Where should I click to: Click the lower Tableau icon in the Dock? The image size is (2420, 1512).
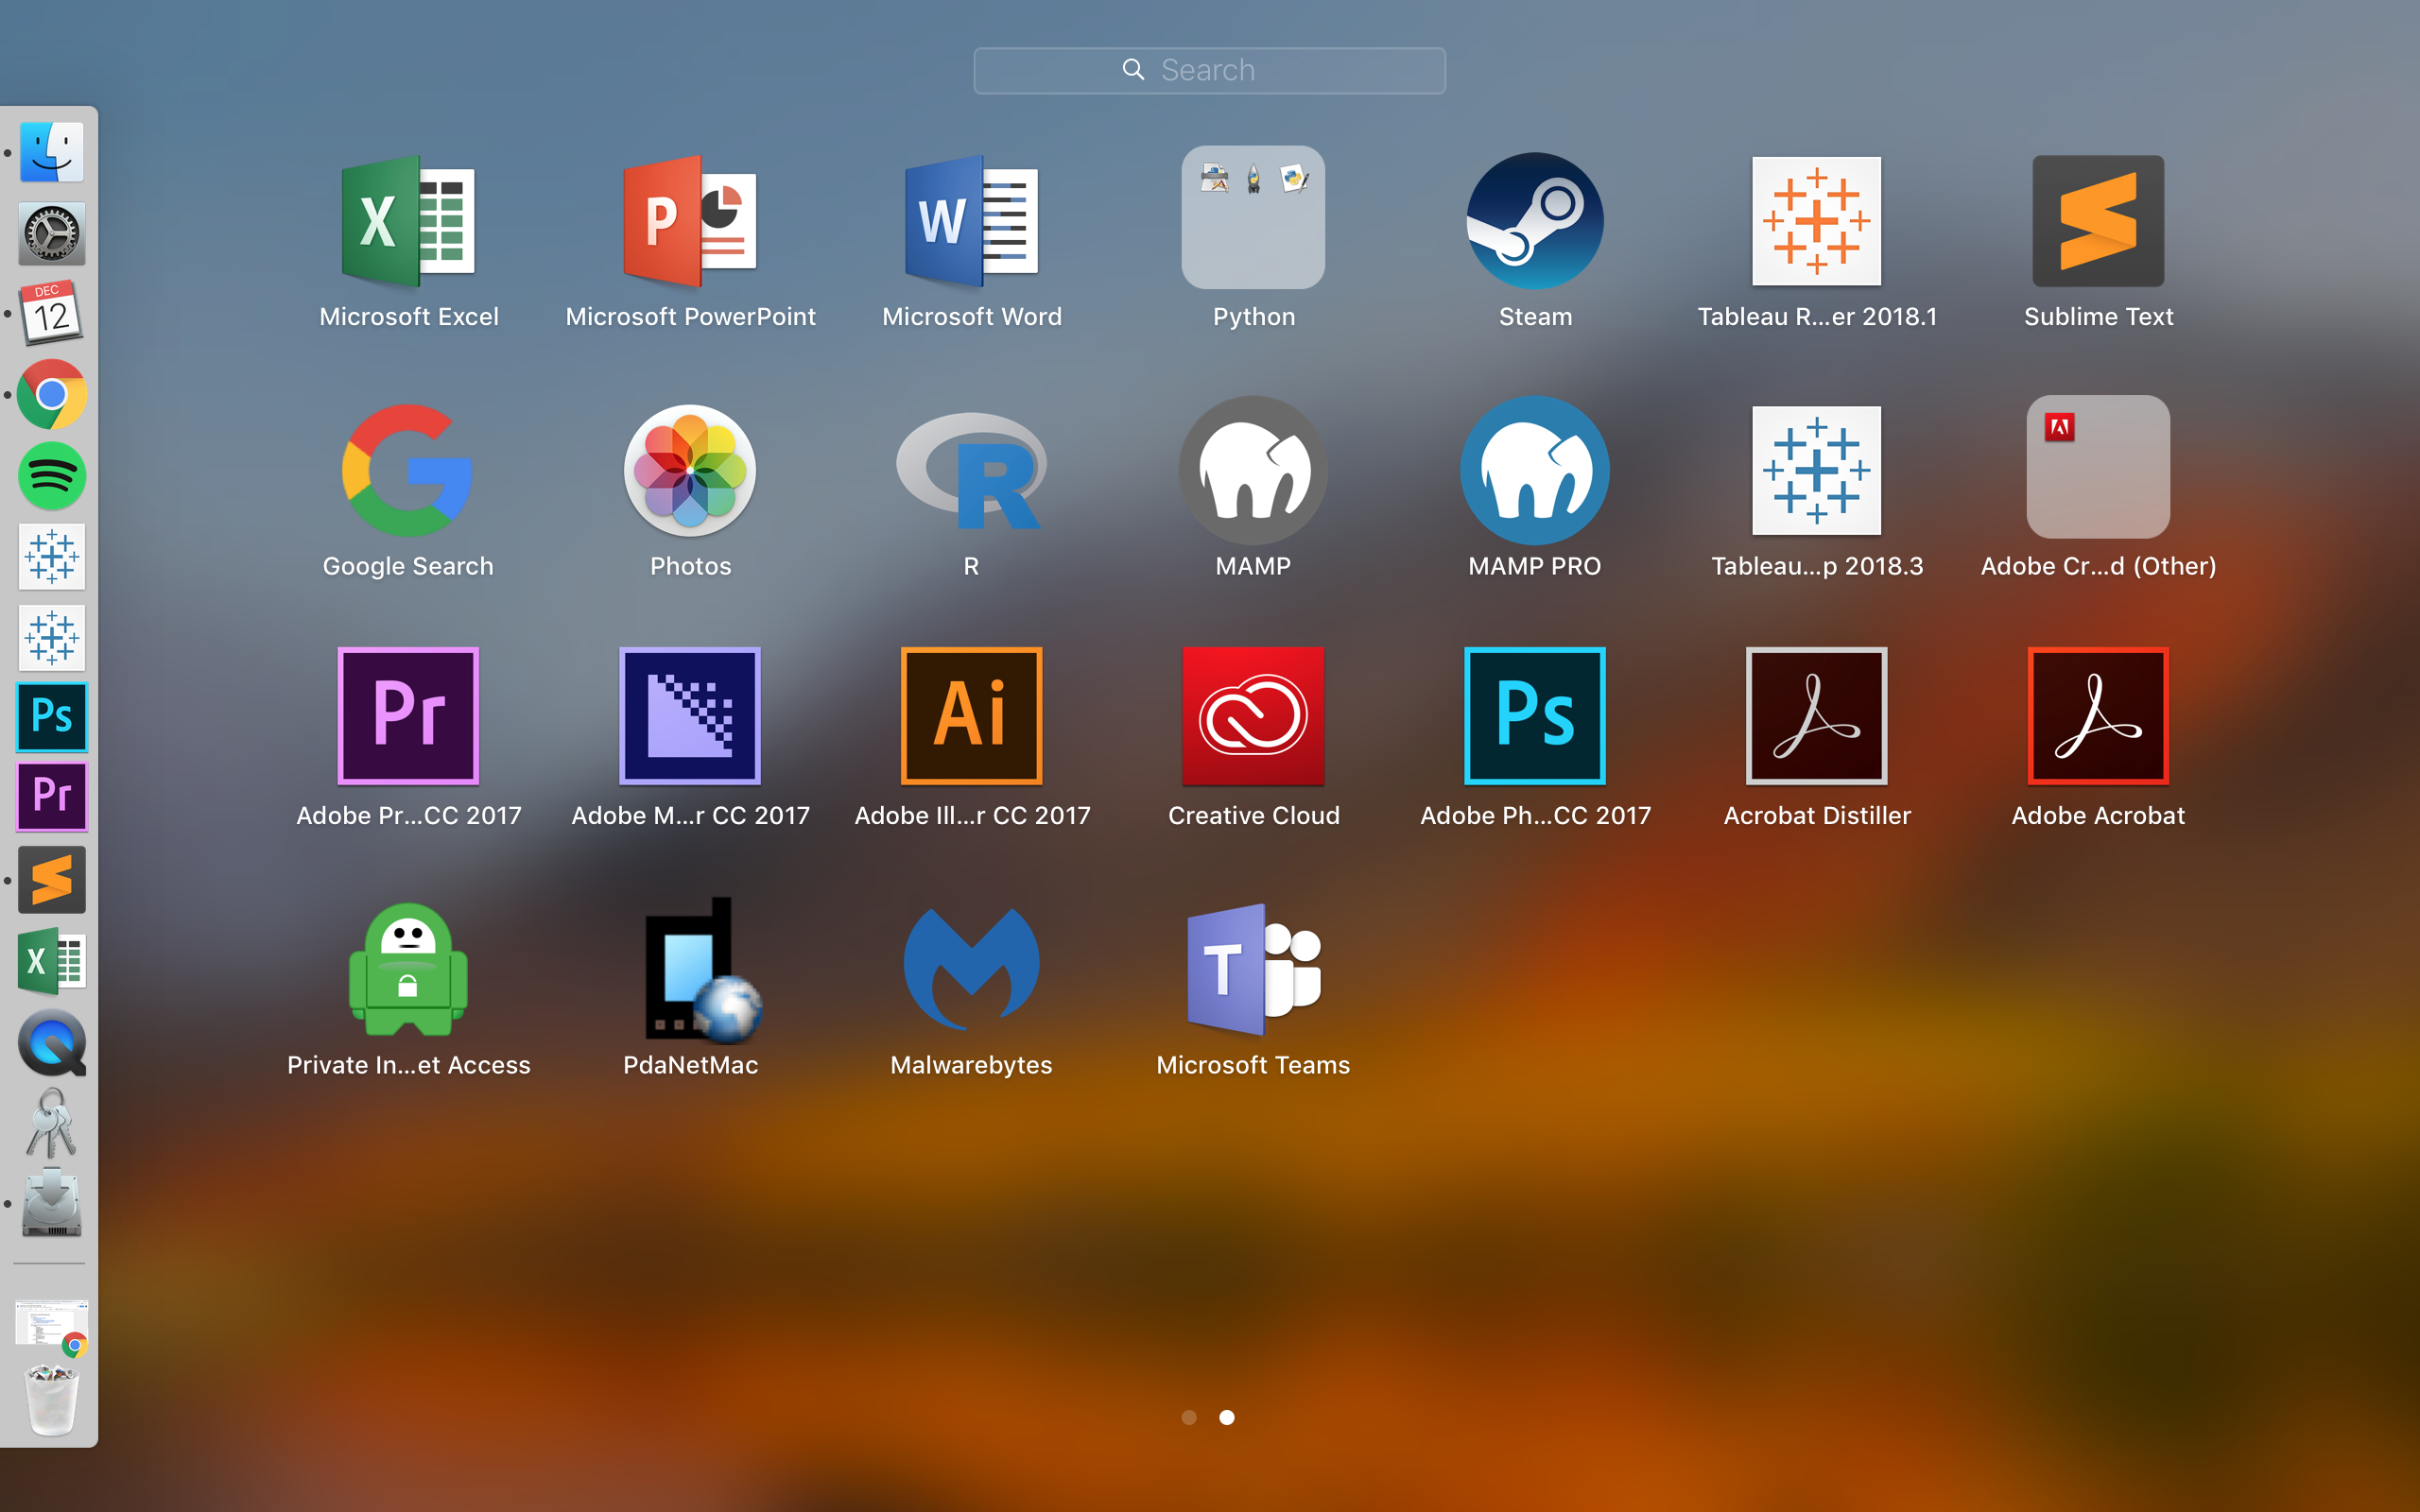tap(52, 637)
